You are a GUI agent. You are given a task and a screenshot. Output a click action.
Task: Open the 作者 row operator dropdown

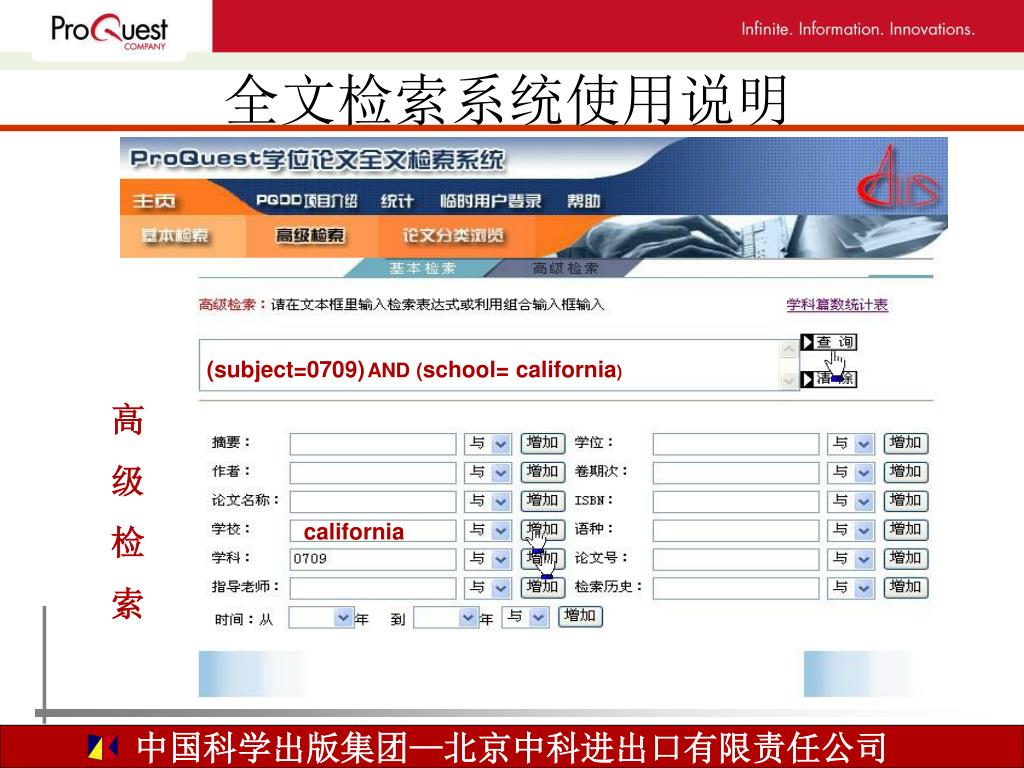pos(488,473)
